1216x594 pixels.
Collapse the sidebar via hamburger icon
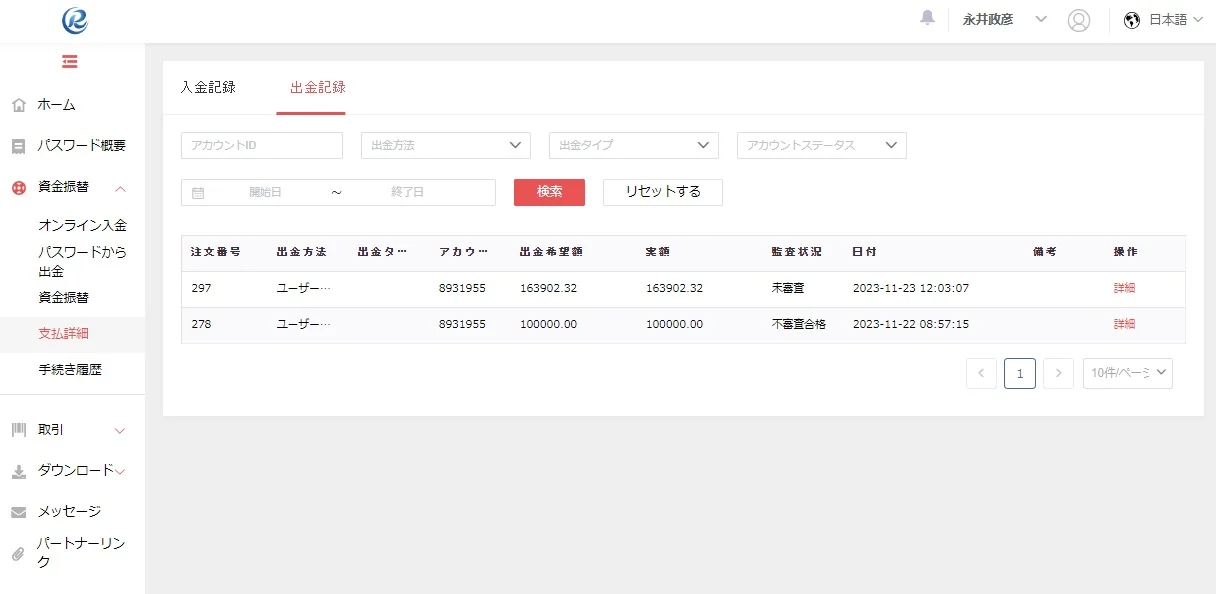[69, 61]
